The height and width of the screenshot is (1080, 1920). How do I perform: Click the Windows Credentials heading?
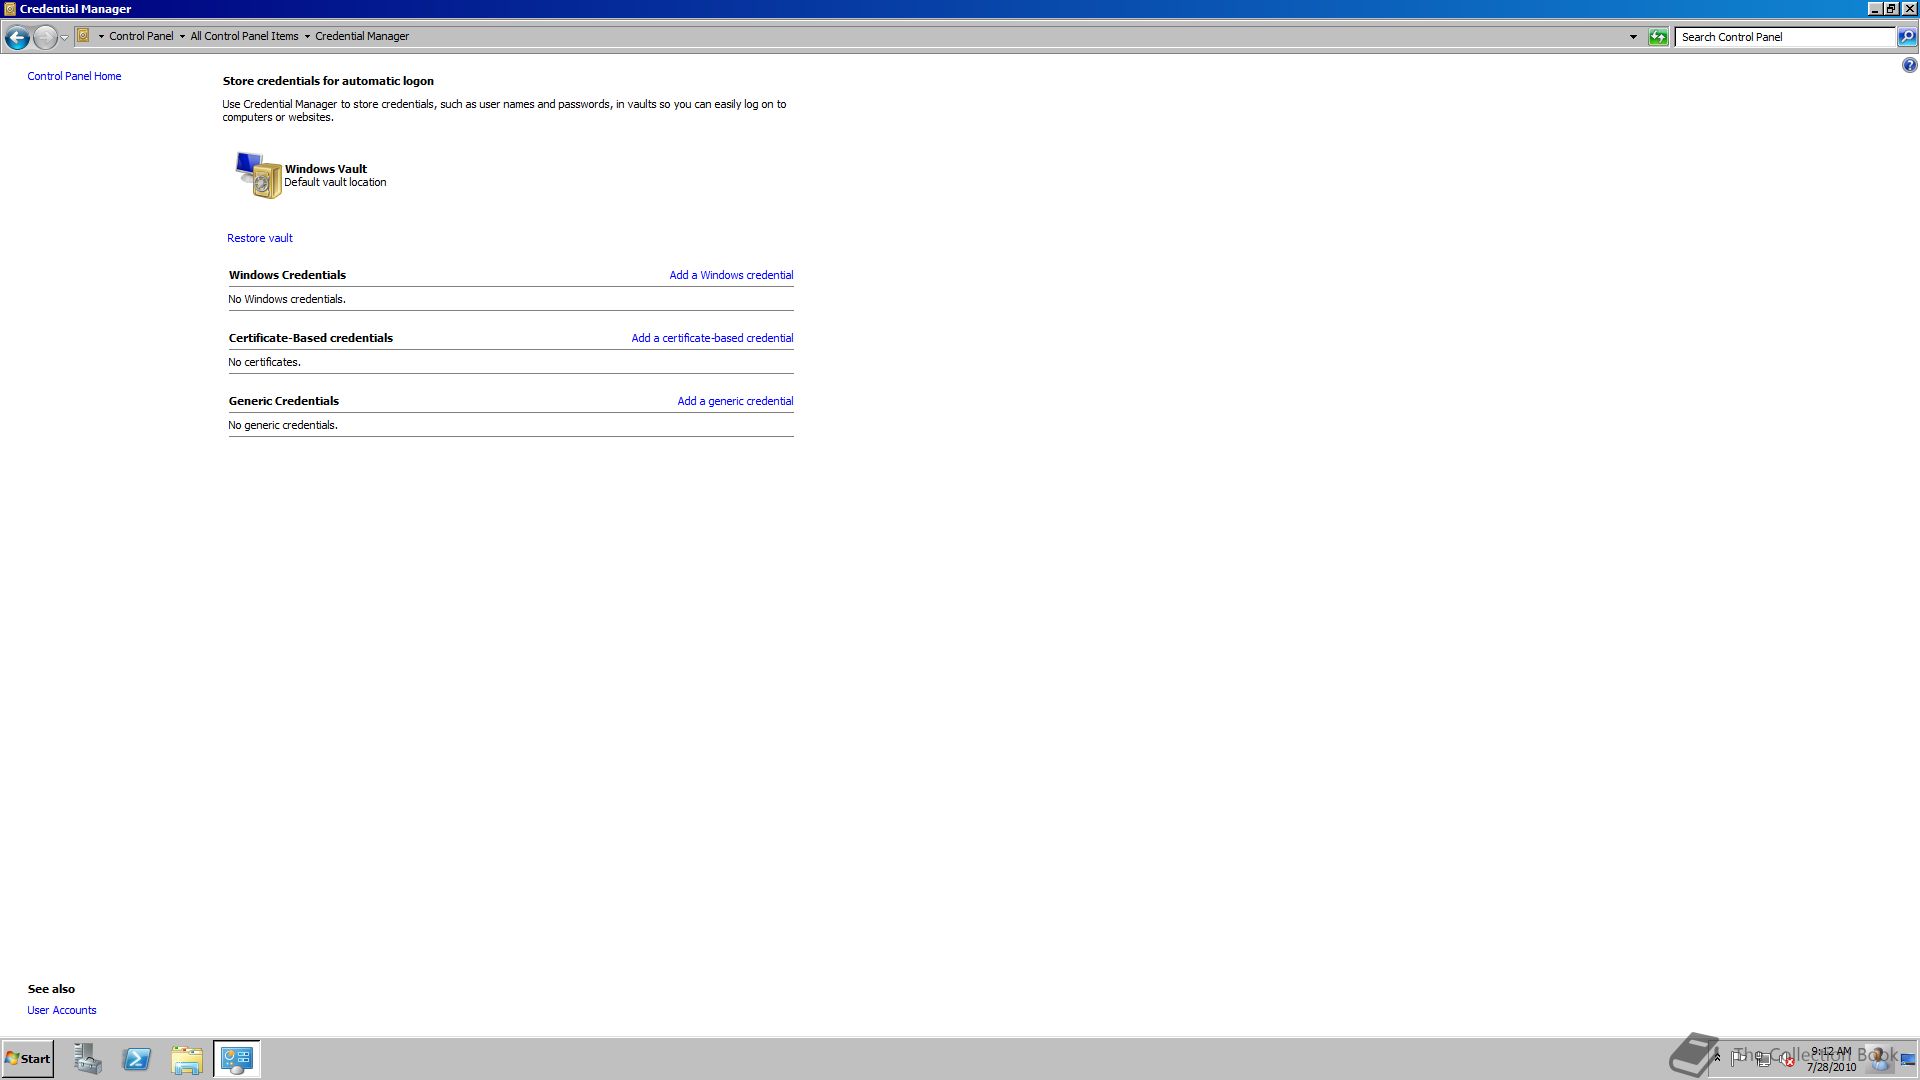(287, 275)
